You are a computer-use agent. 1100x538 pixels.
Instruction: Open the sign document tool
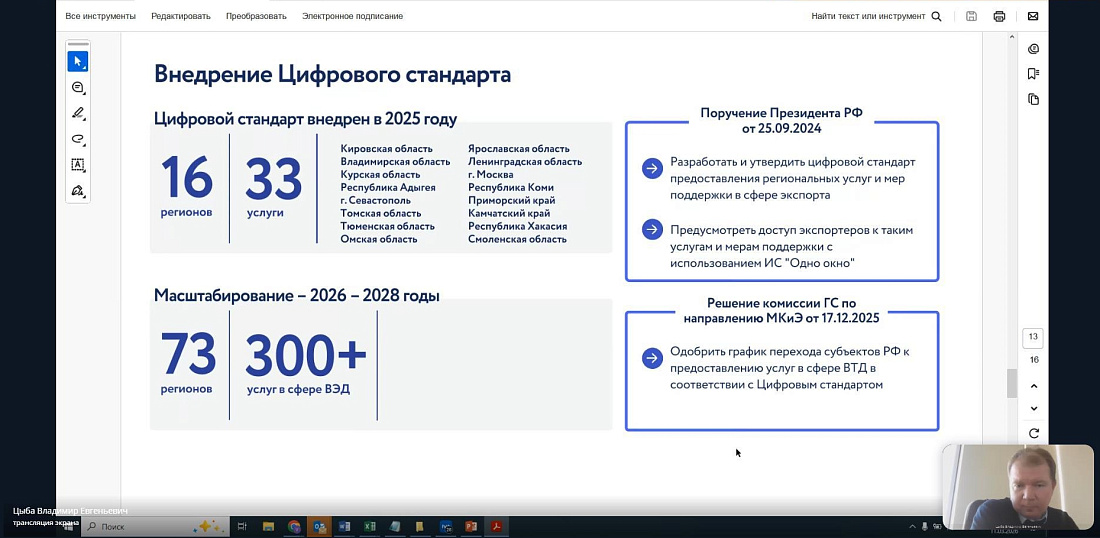[77, 190]
